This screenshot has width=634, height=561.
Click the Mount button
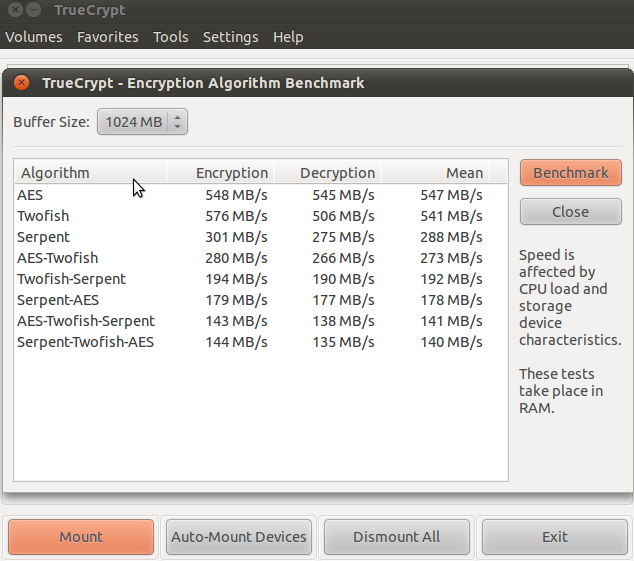[81, 537]
